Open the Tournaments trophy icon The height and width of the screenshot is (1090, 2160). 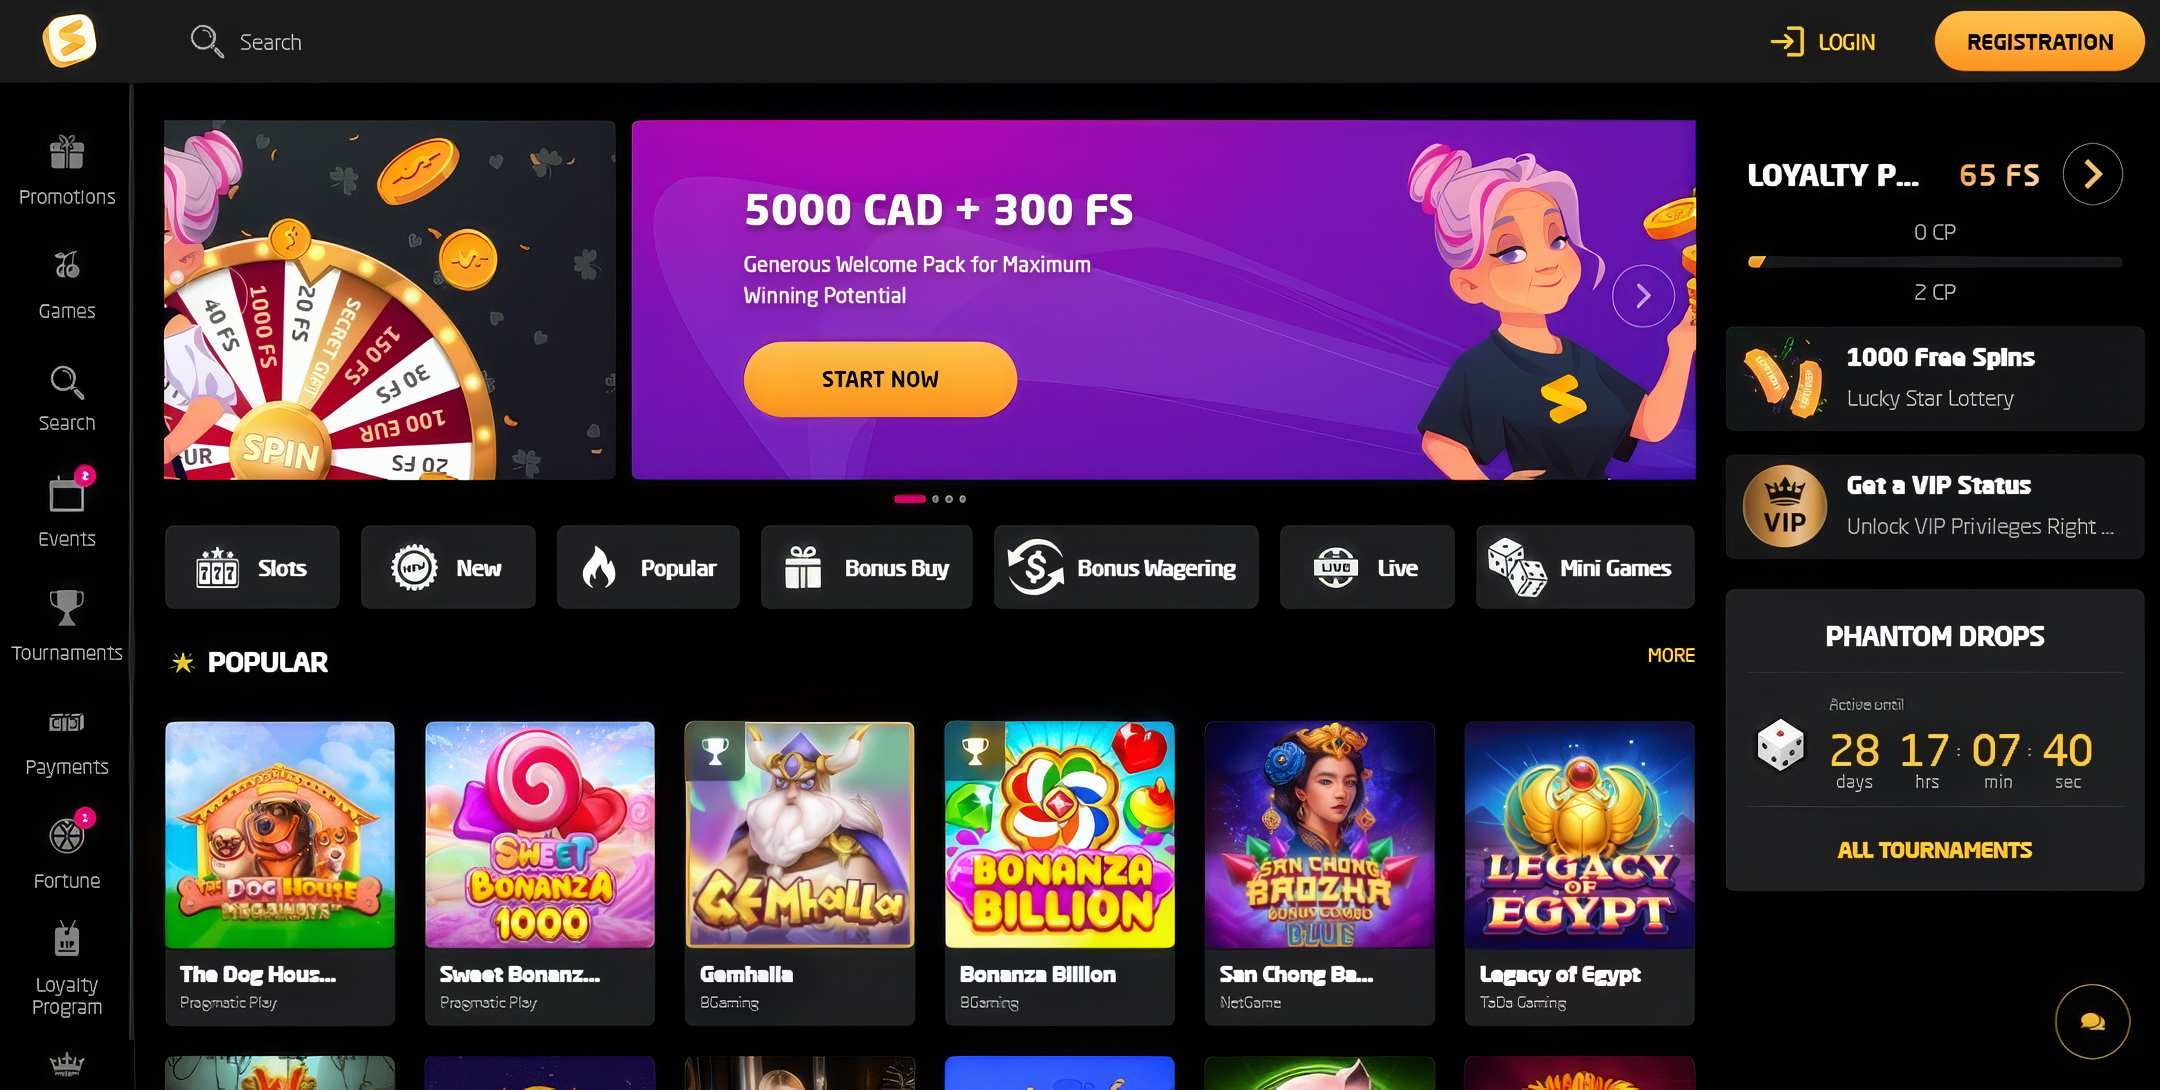click(x=67, y=607)
